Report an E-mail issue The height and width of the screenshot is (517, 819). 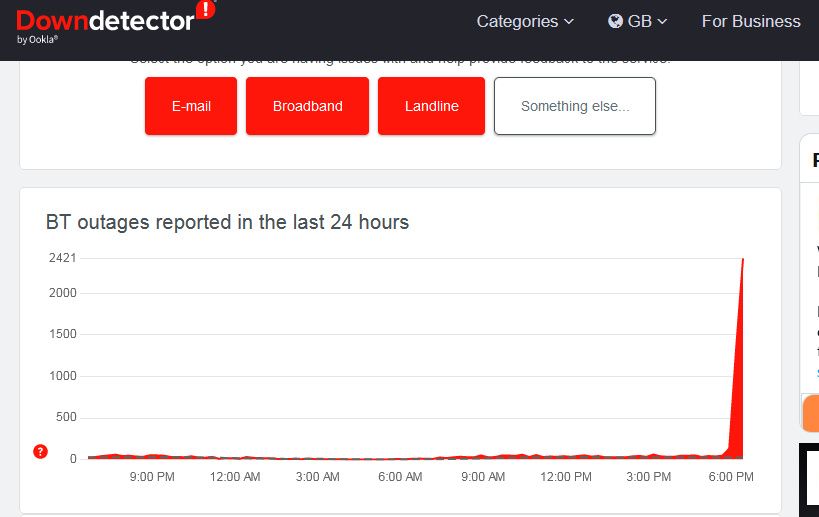(191, 106)
